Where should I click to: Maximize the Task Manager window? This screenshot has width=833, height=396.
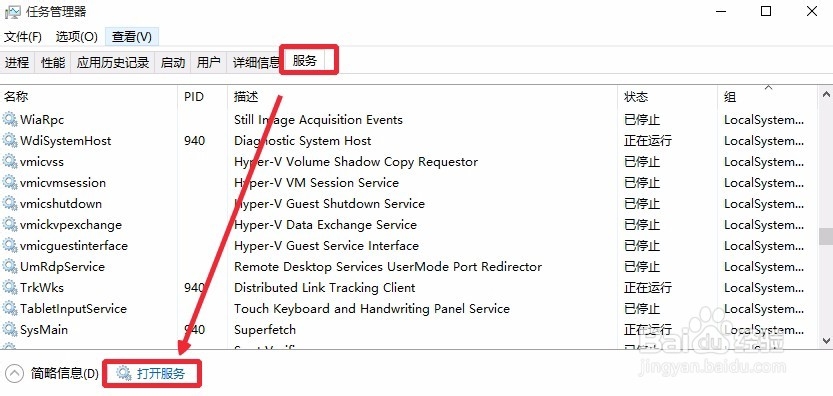tap(766, 11)
